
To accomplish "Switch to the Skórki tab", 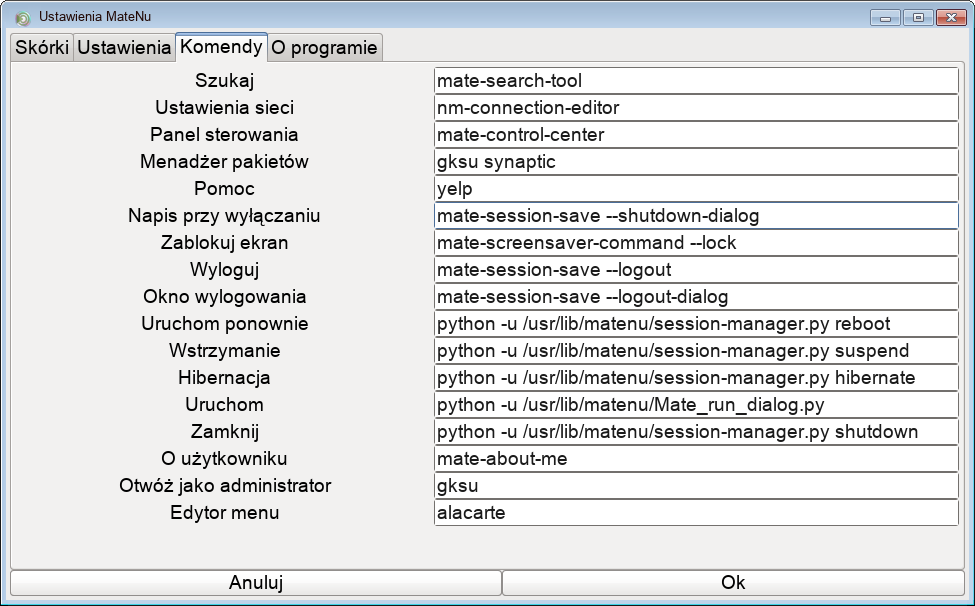I will 42,48.
